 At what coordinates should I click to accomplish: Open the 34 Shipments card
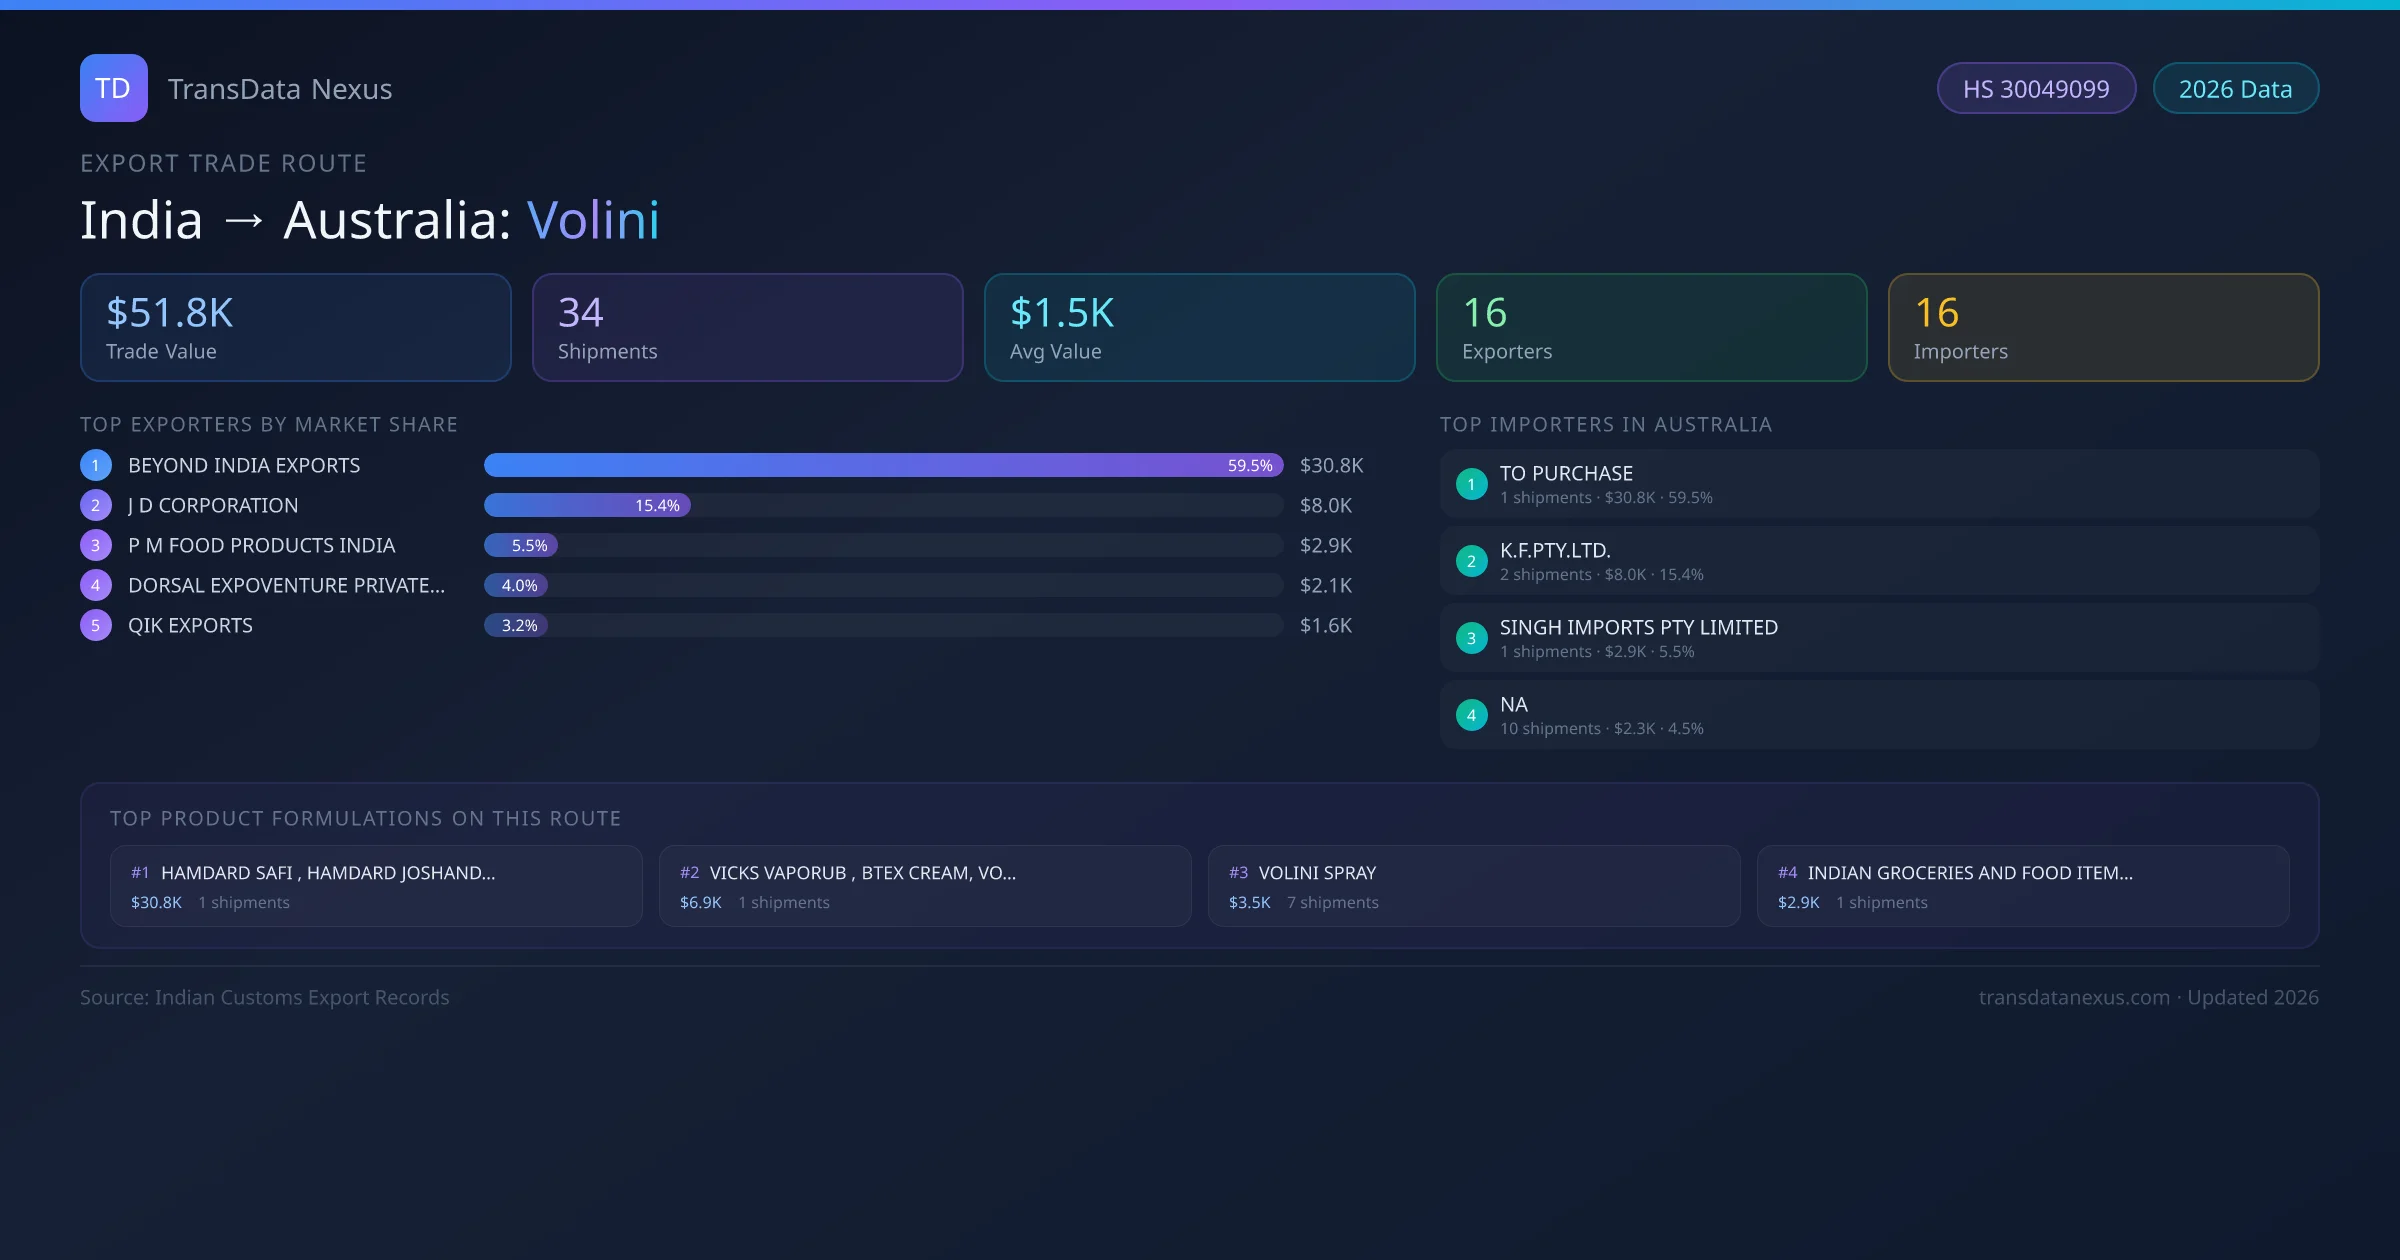[x=747, y=327]
